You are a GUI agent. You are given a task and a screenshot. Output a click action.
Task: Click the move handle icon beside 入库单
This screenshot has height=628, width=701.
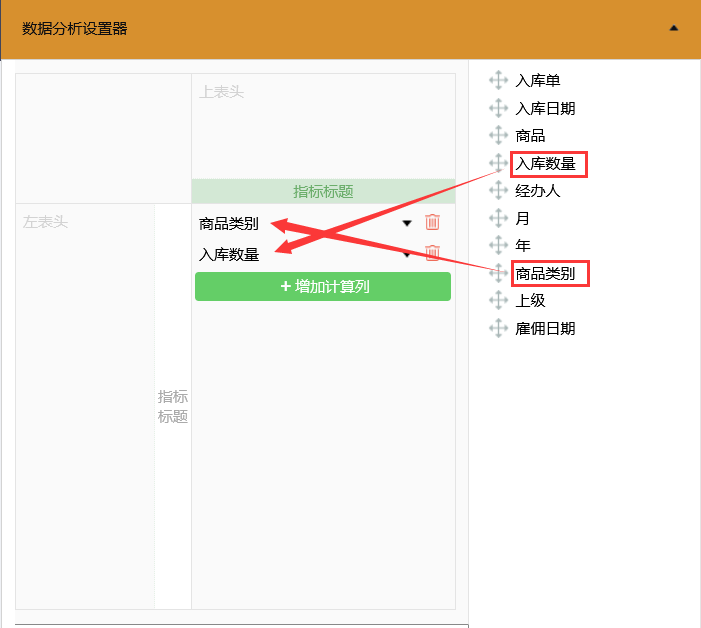[x=498, y=80]
